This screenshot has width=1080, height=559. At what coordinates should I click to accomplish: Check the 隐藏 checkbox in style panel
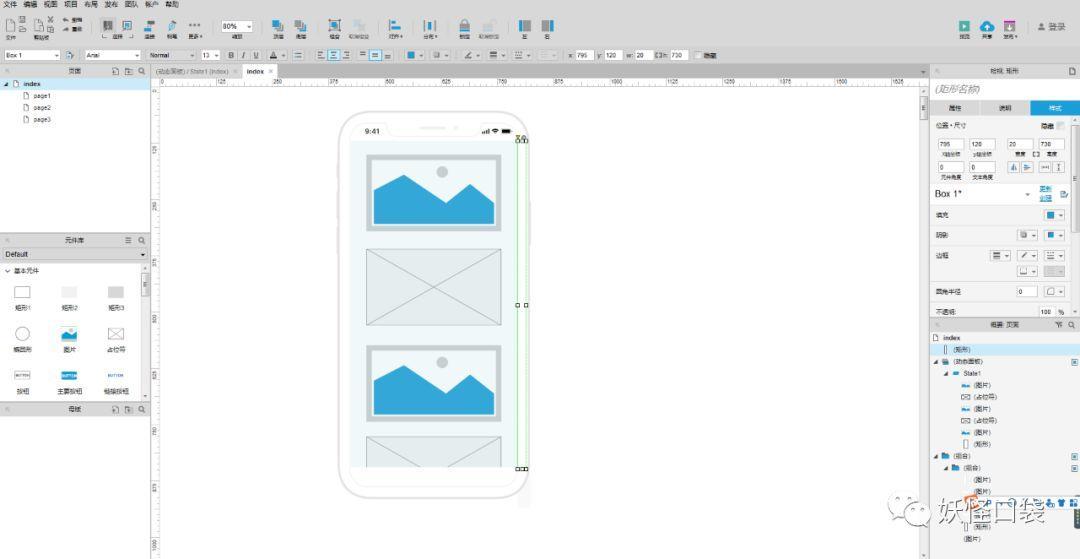tap(1060, 126)
